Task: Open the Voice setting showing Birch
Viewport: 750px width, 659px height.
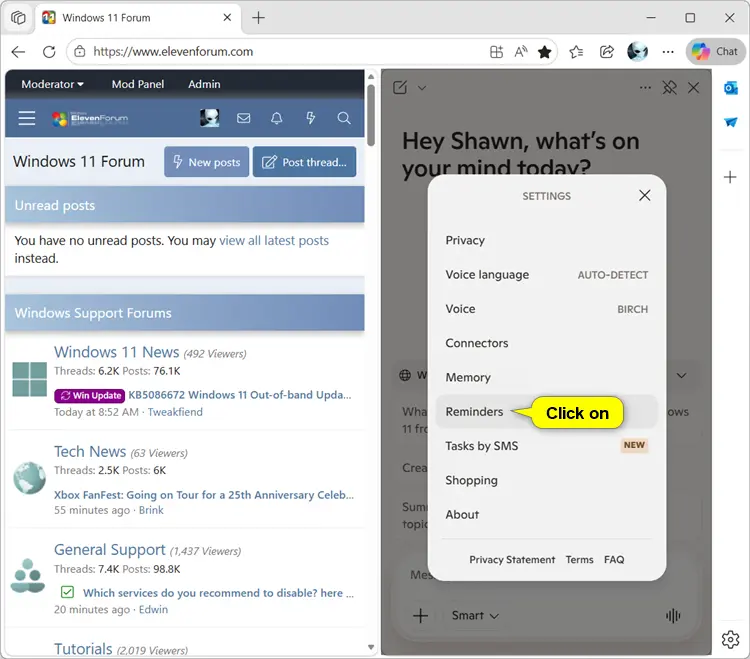Action: point(546,309)
